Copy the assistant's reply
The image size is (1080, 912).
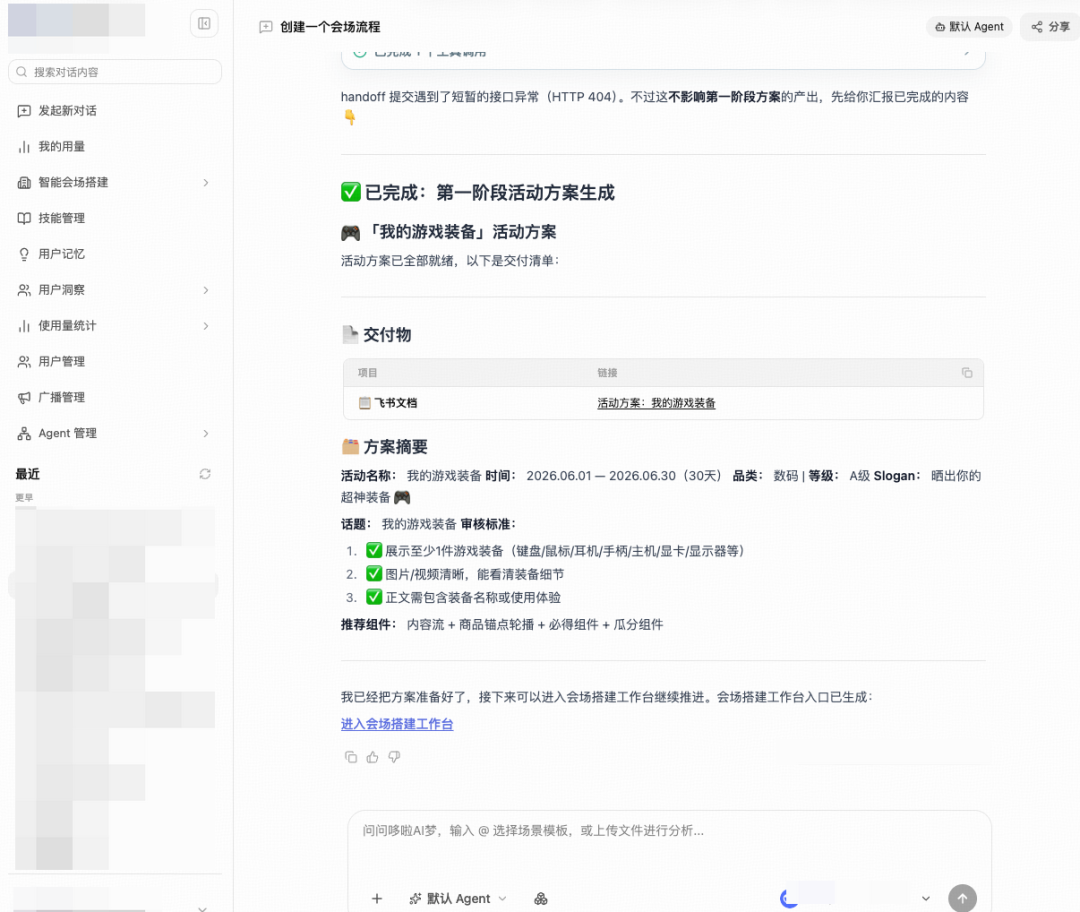(x=351, y=757)
